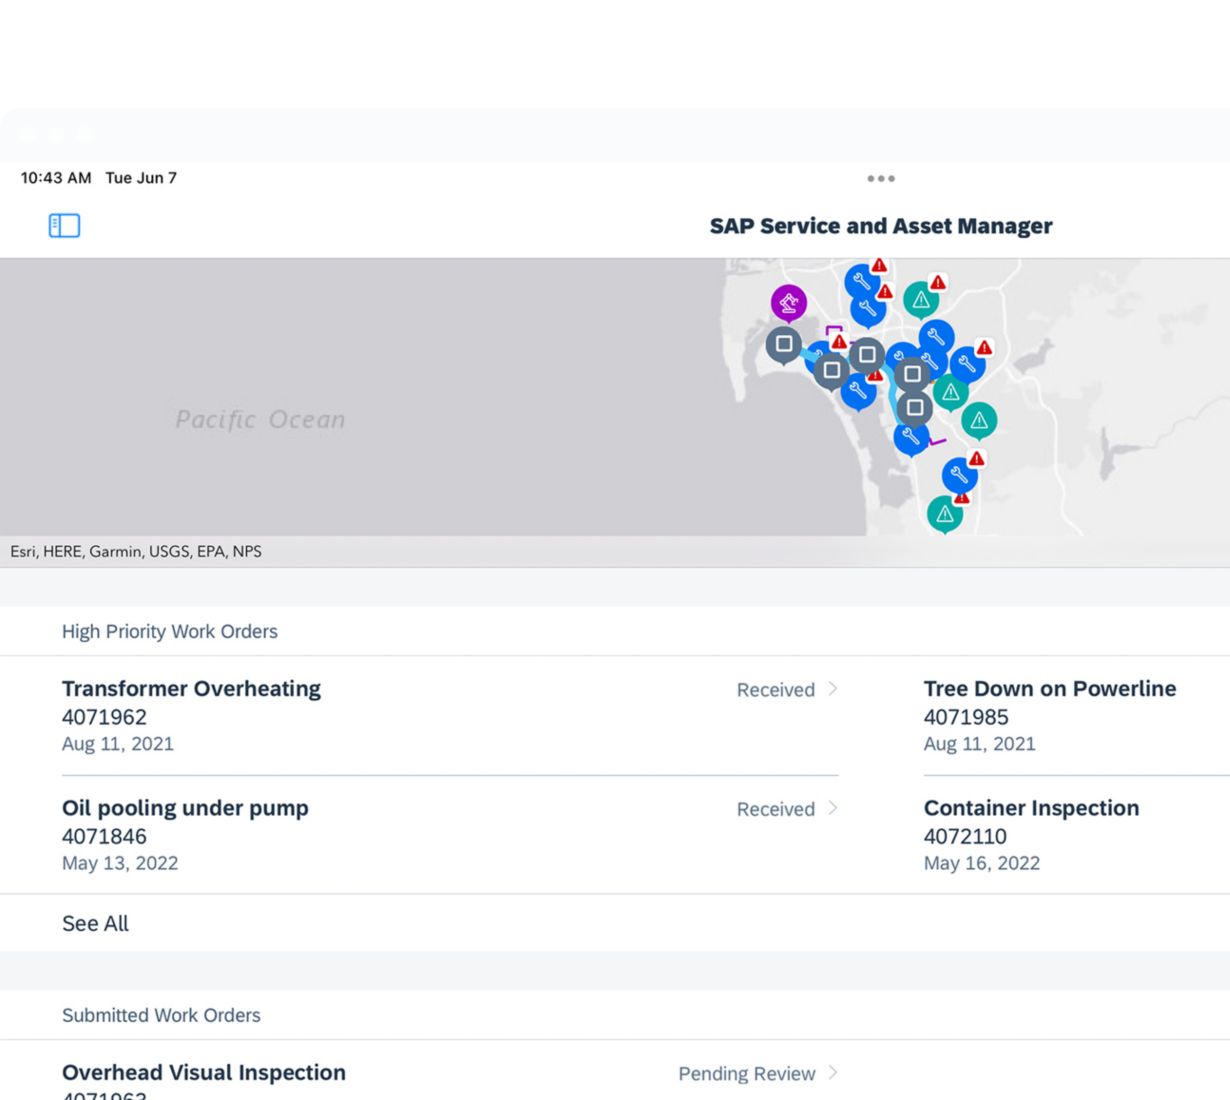Click See All high priority work orders
This screenshot has height=1100, width=1230.
95,923
